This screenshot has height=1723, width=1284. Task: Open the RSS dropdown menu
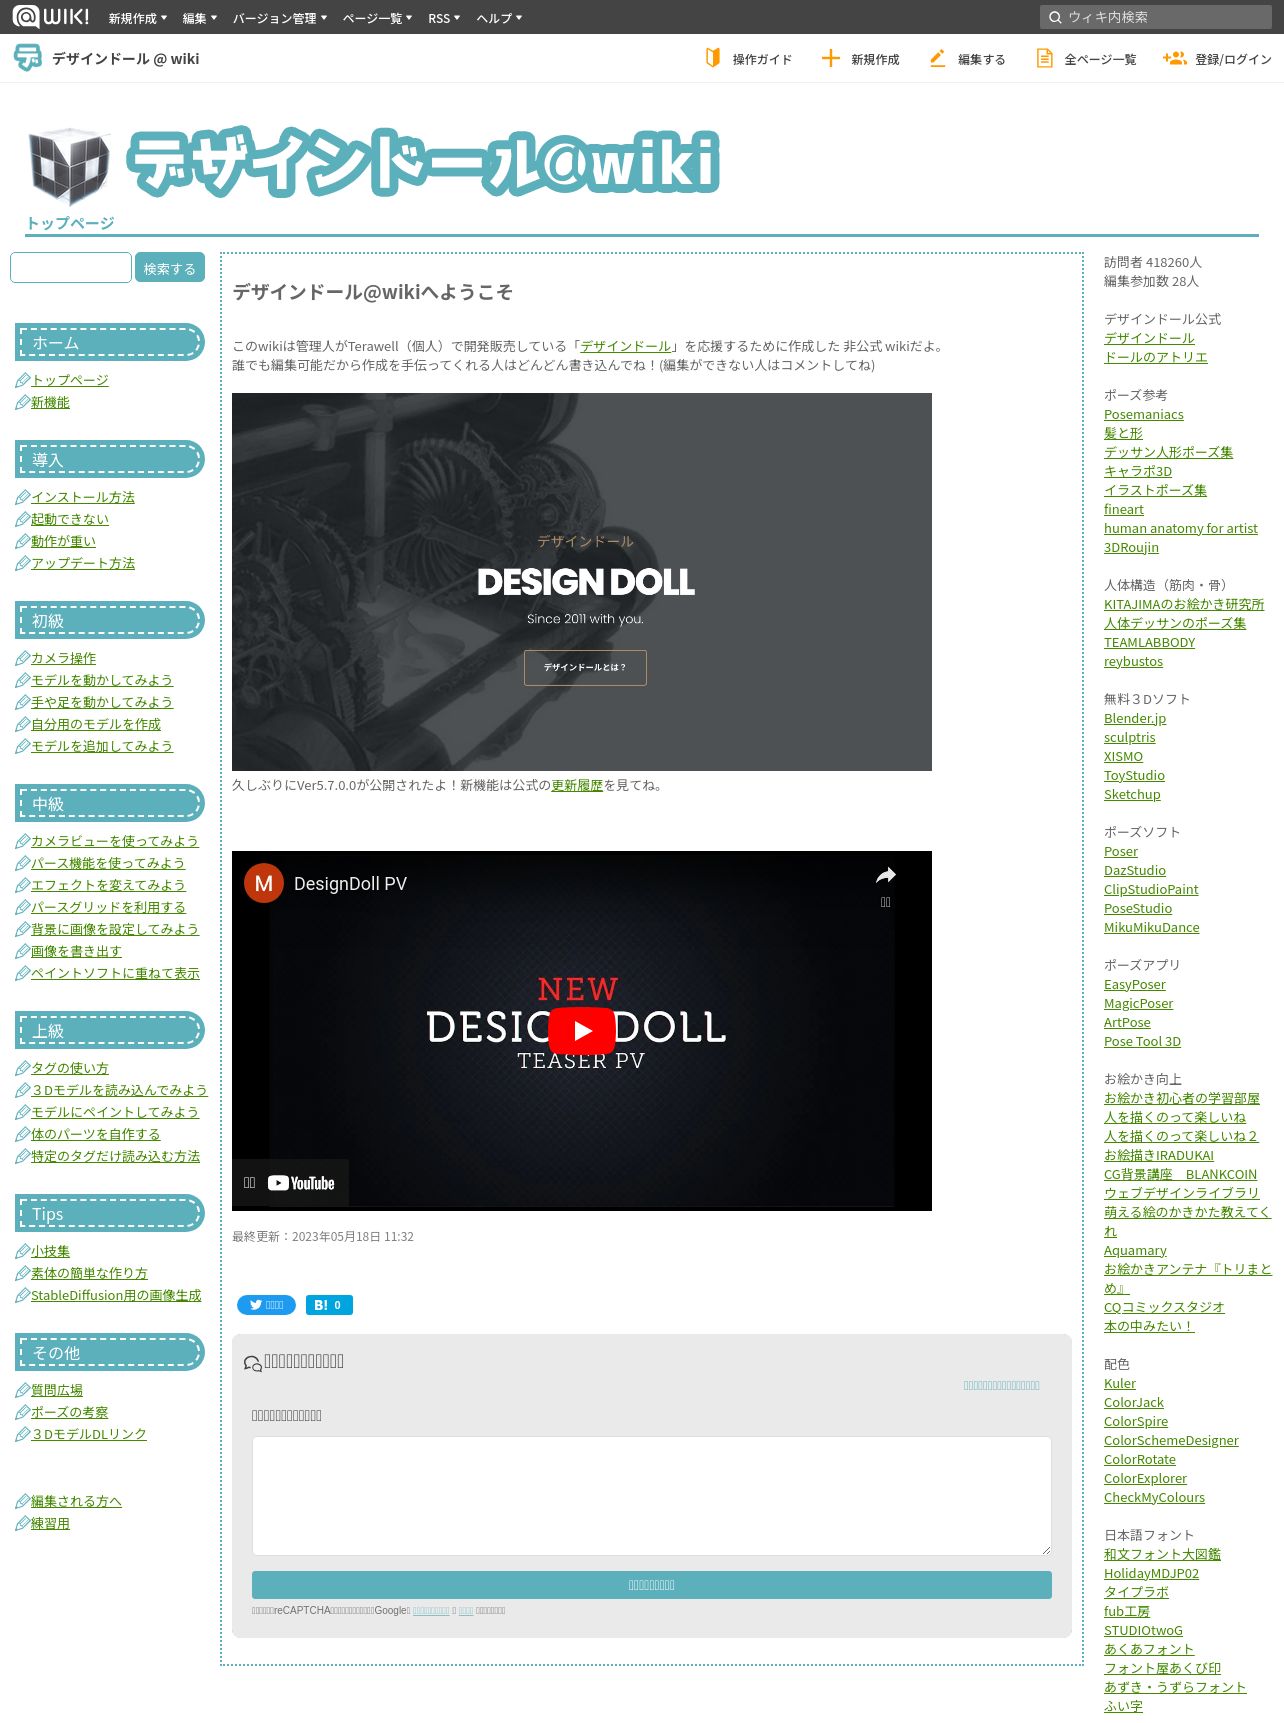click(444, 18)
